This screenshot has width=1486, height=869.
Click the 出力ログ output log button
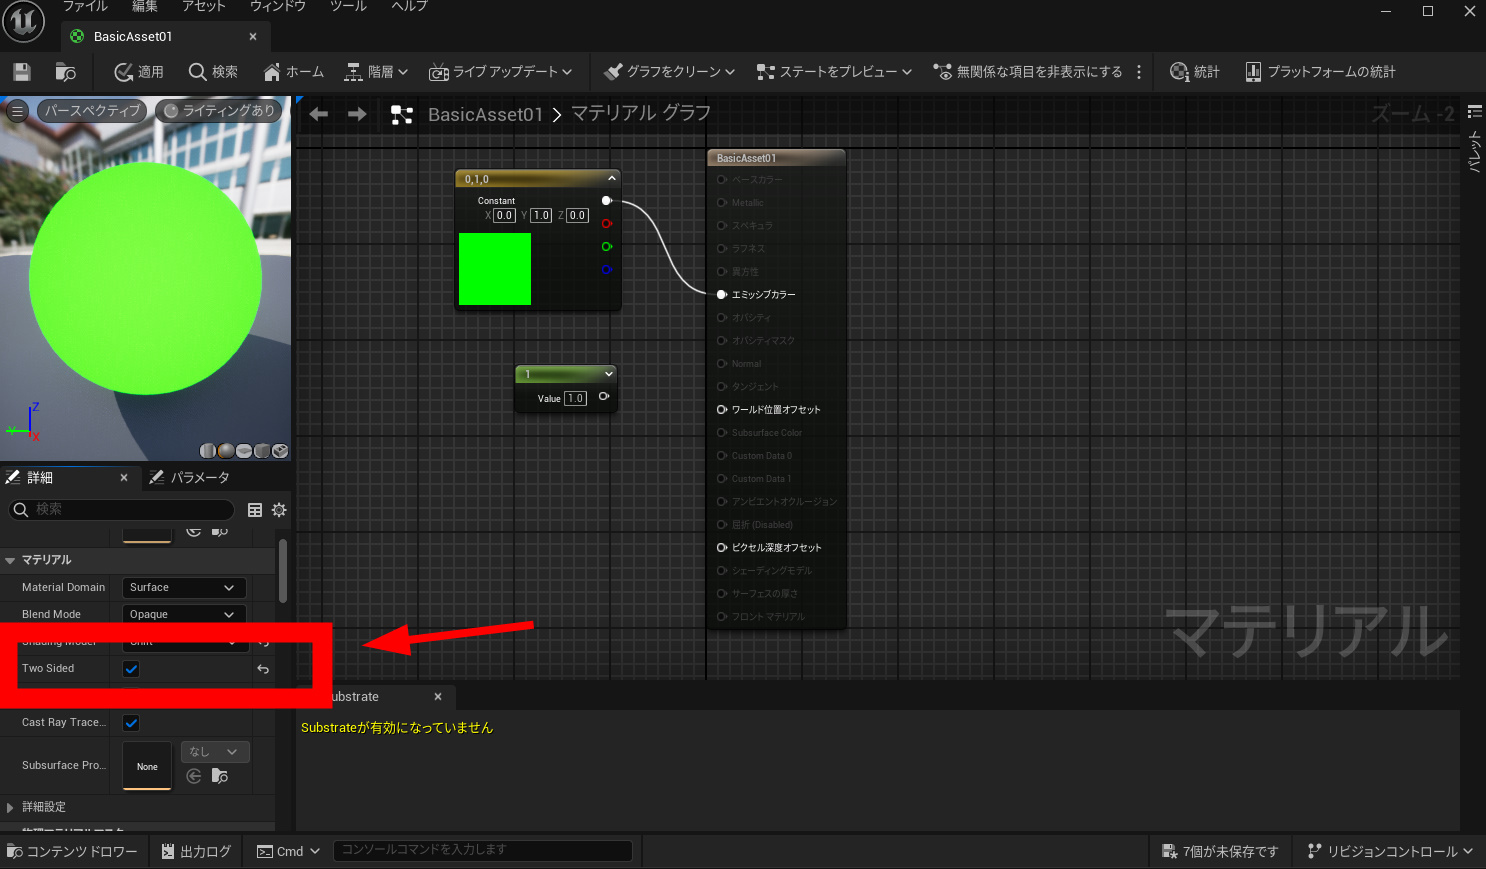(x=196, y=852)
